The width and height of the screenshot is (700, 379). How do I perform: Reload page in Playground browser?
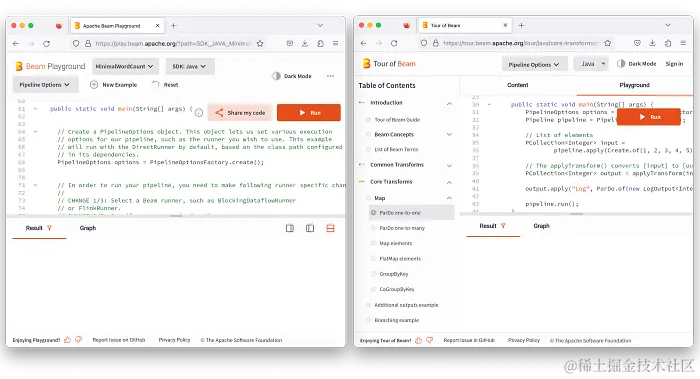(46, 43)
